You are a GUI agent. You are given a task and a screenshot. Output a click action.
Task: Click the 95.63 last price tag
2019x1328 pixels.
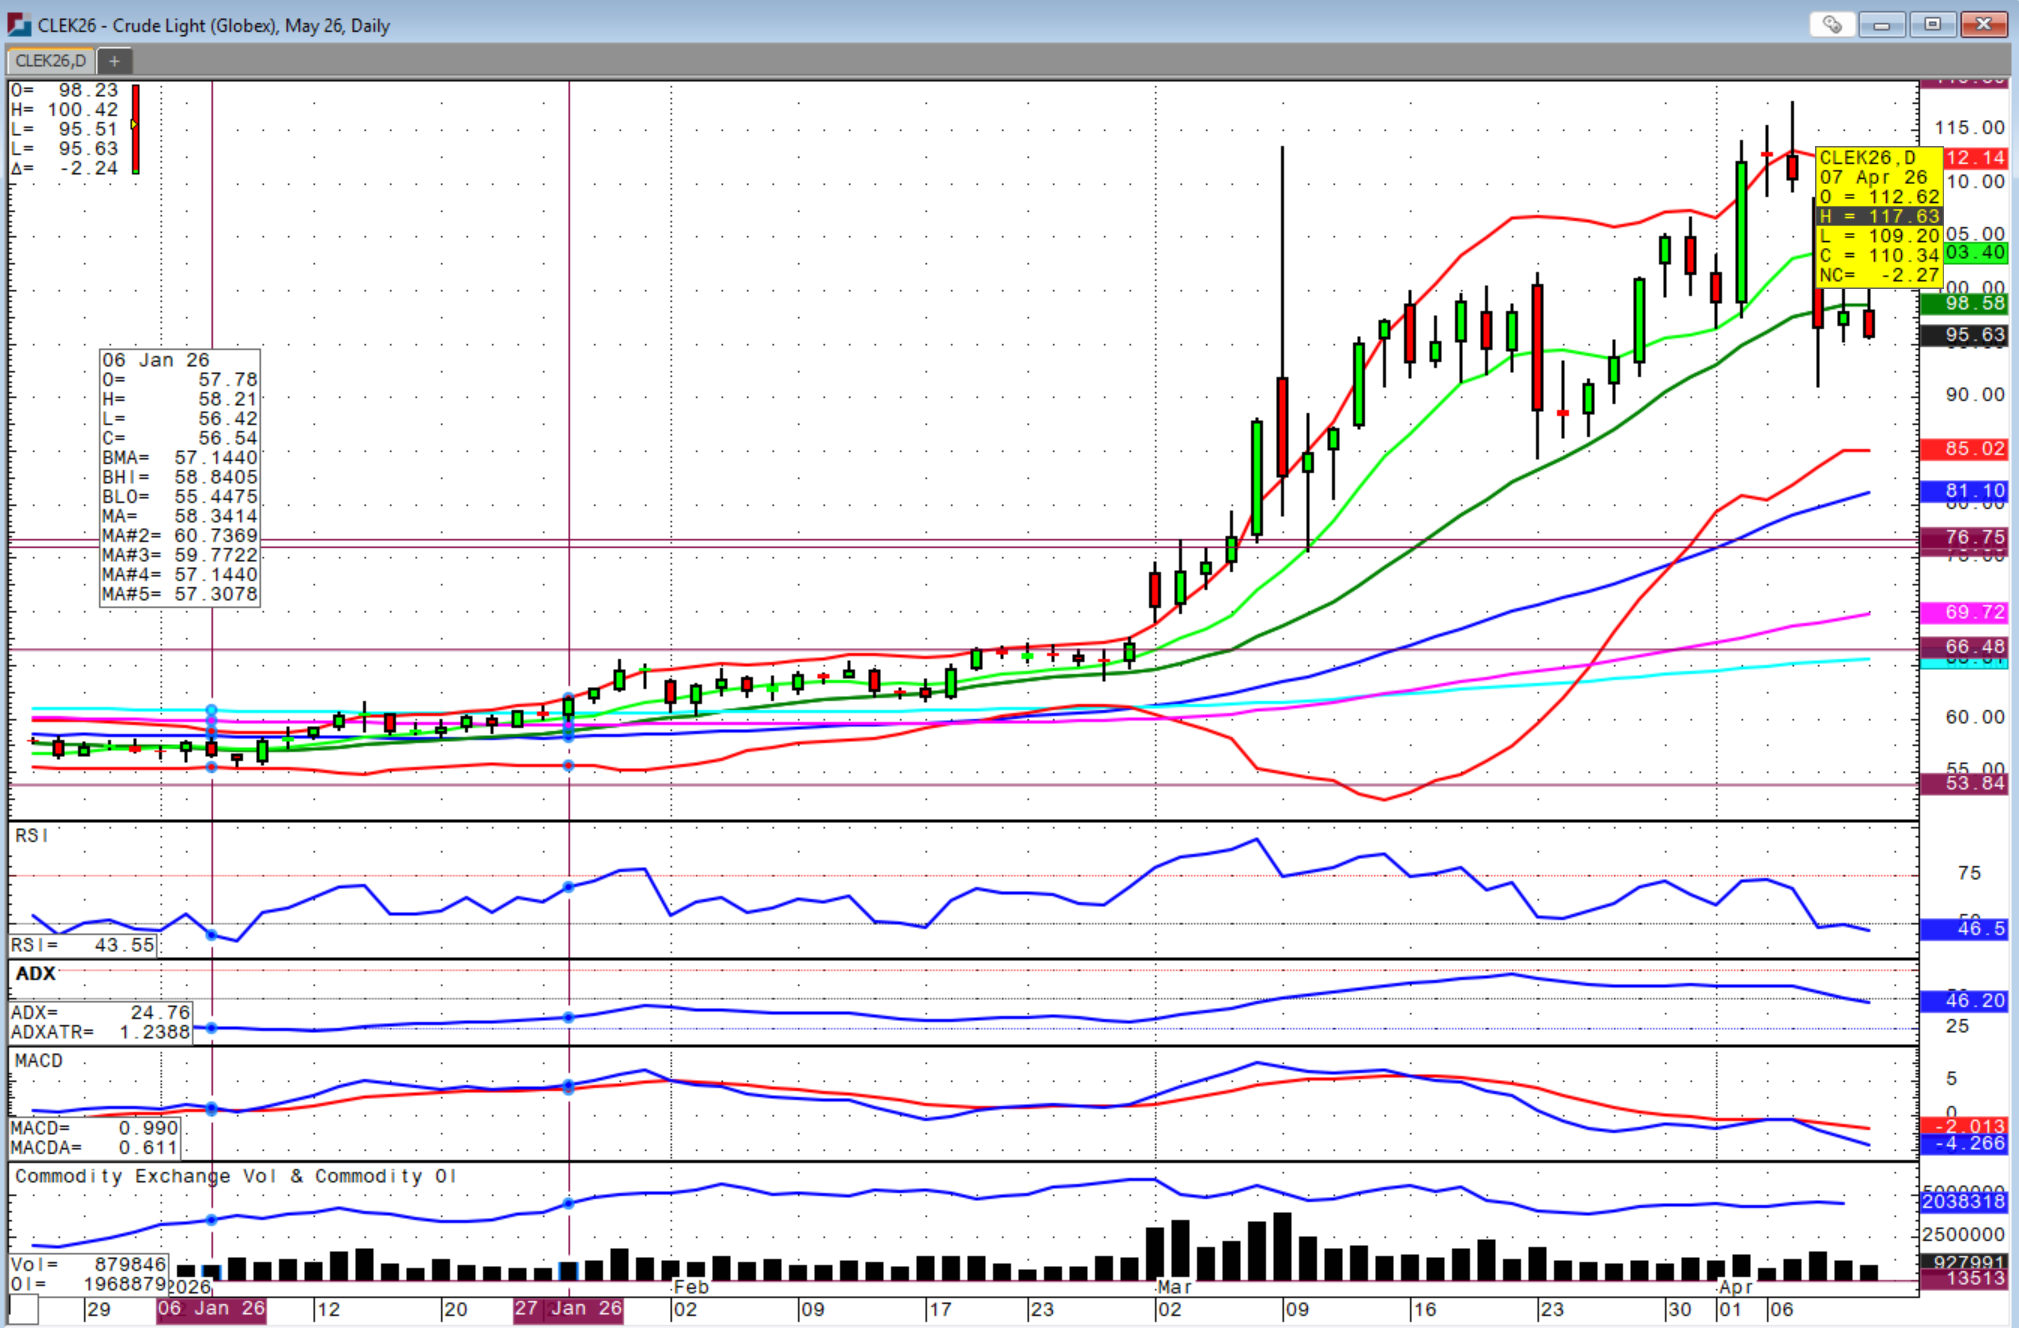1964,335
